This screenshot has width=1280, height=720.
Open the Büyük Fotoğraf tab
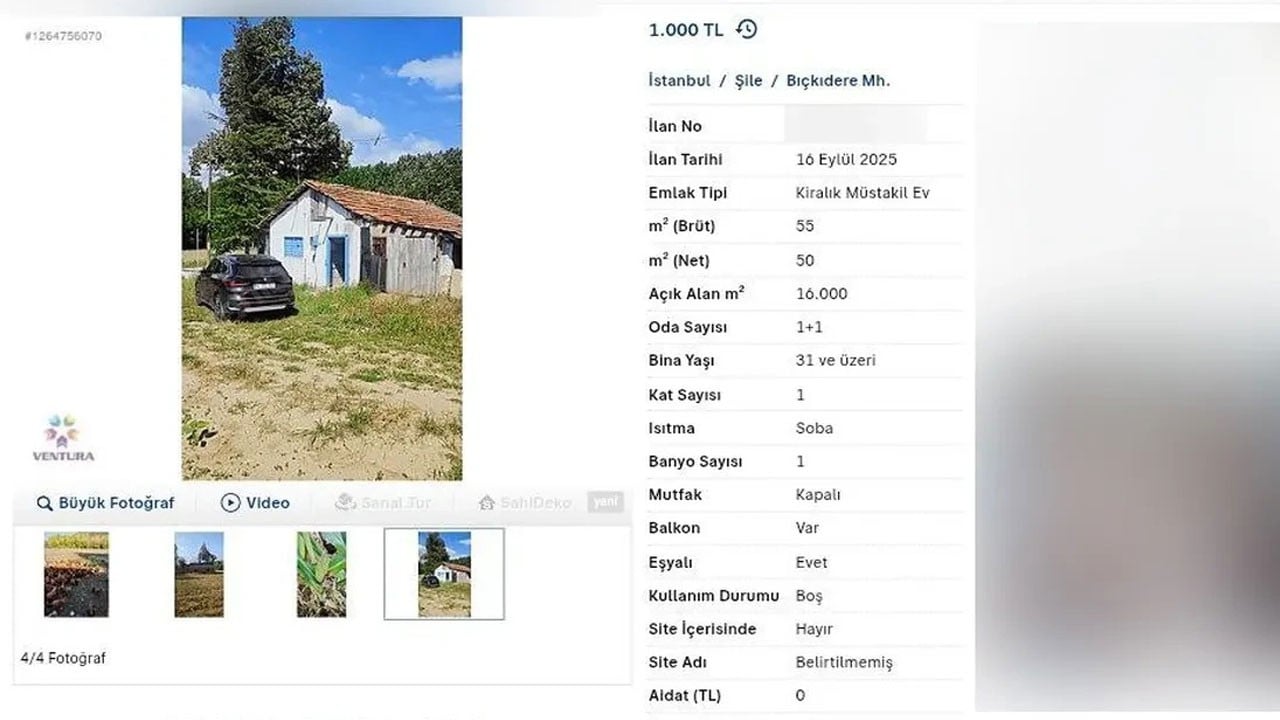[105, 503]
